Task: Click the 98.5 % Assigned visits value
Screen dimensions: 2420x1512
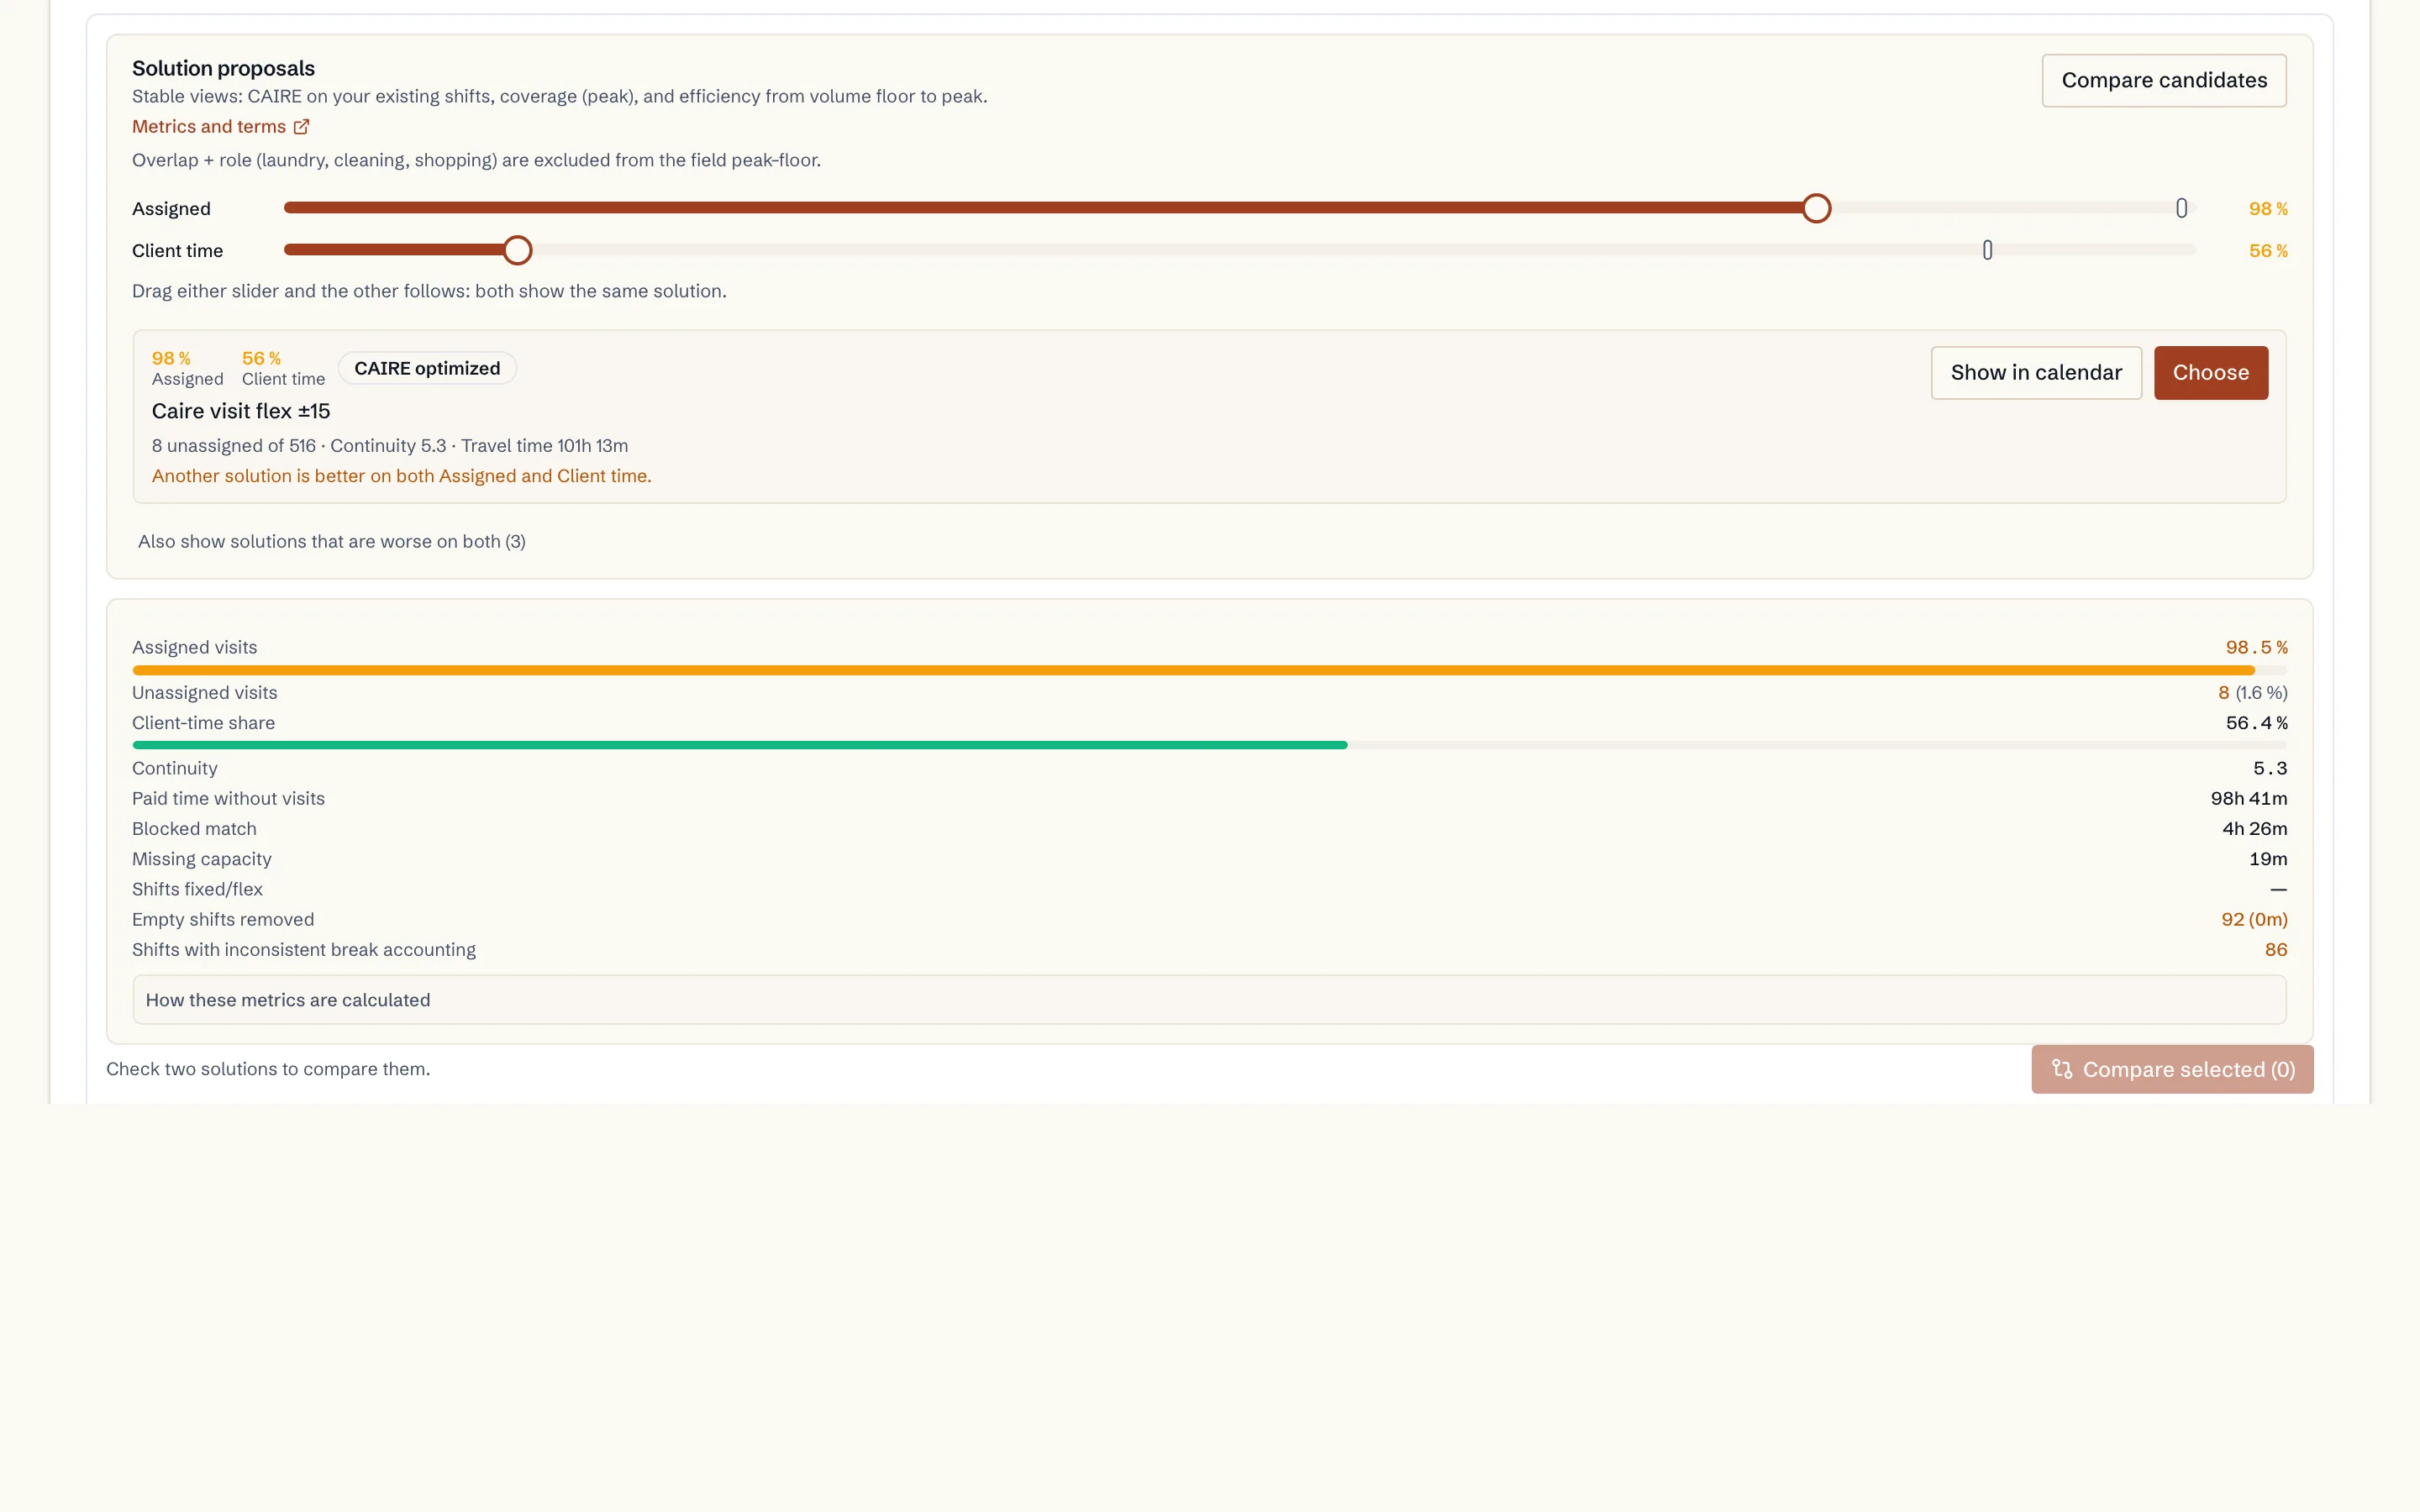Action: (2256, 647)
